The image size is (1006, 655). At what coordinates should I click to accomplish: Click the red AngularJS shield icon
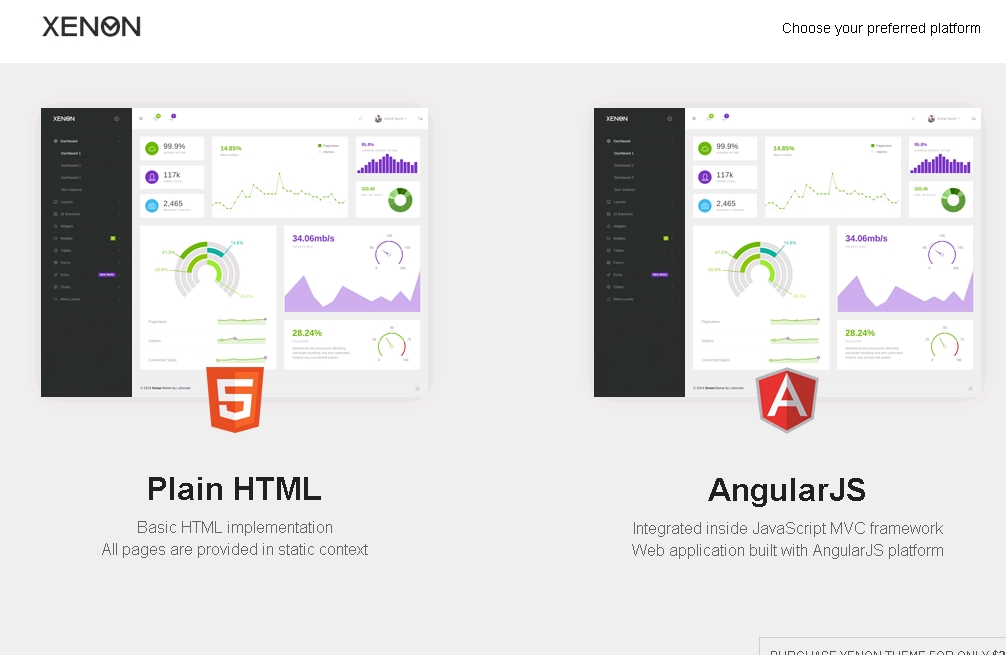click(787, 400)
